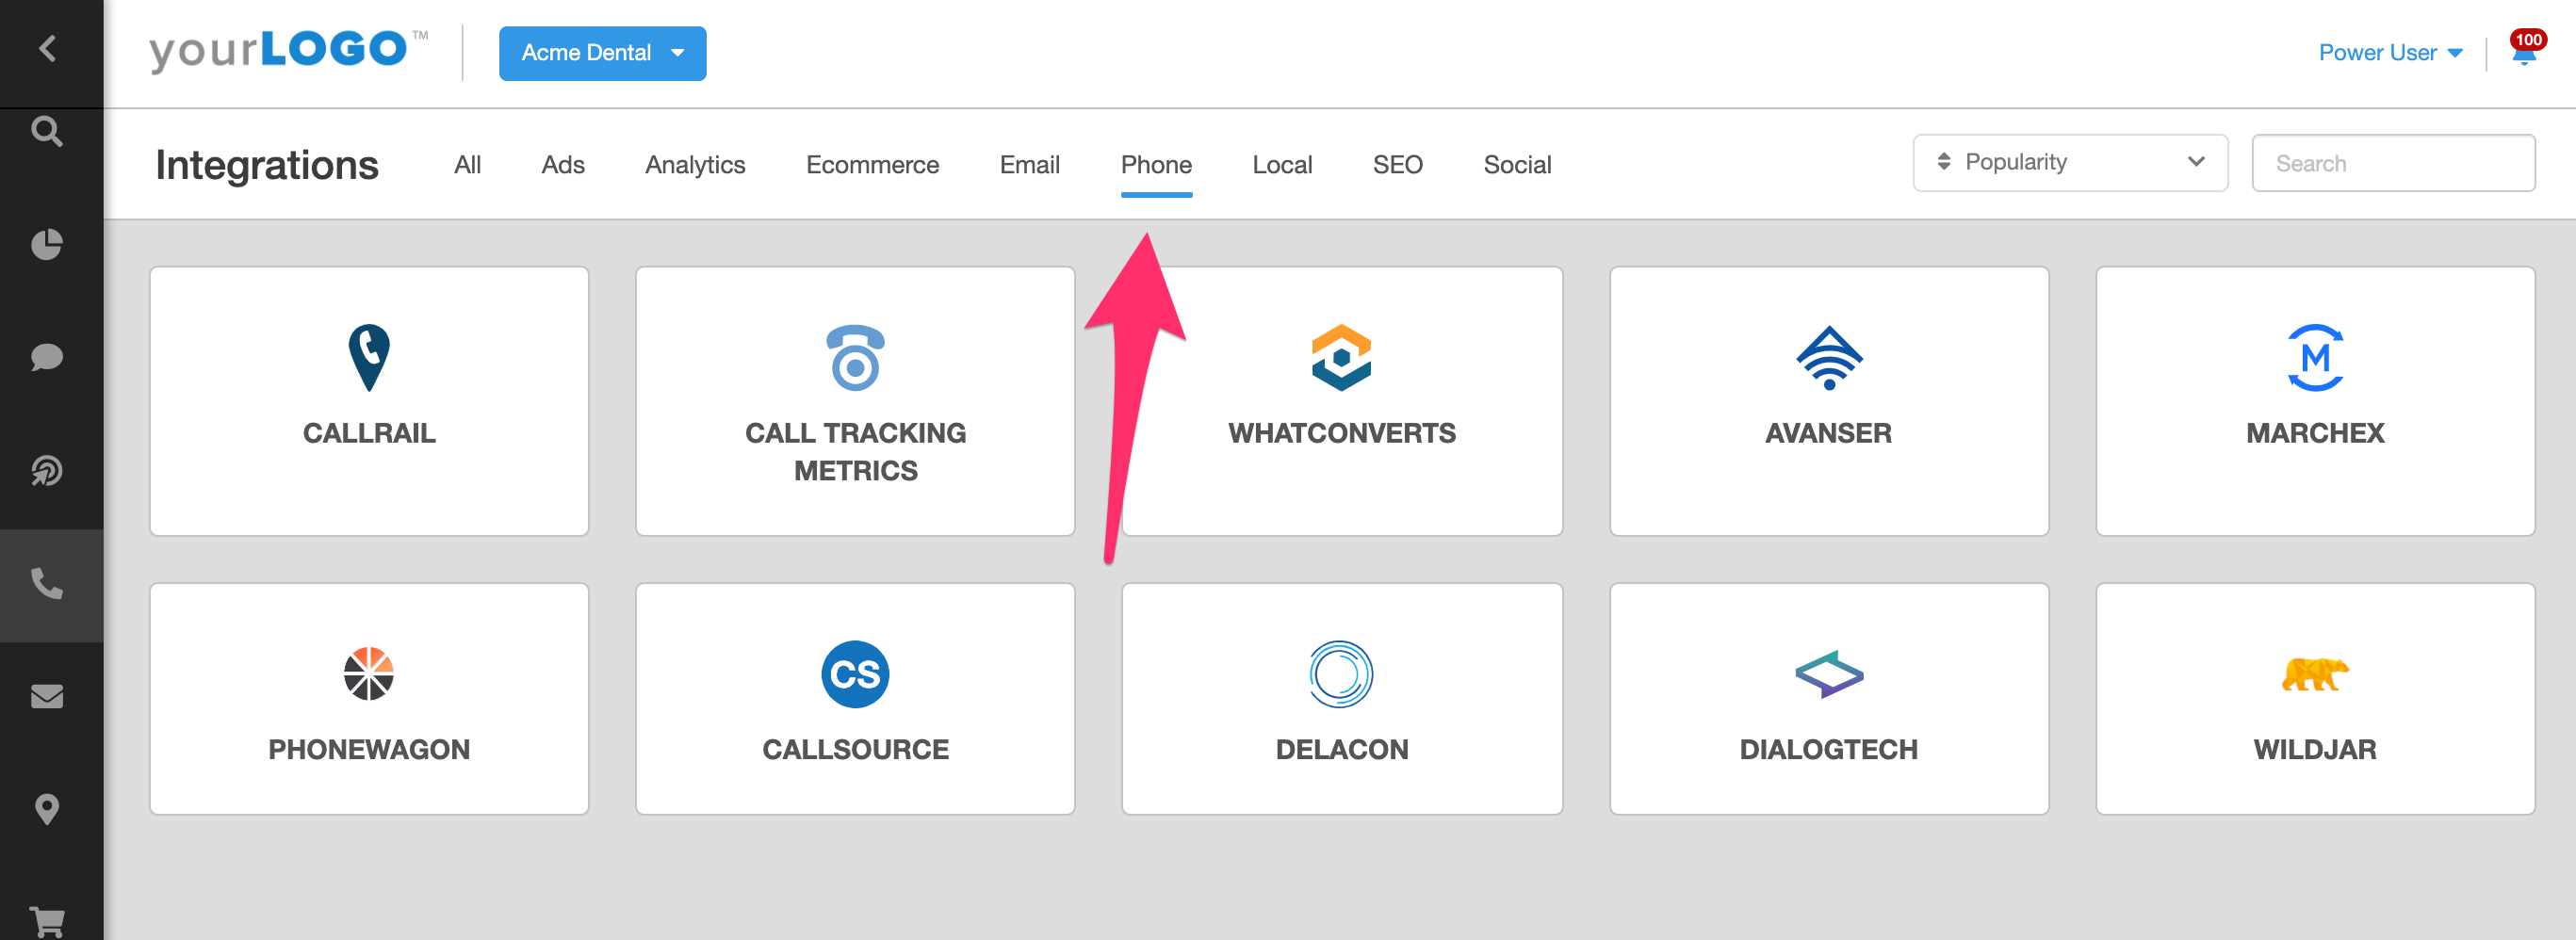Open the Power User account menu
Viewport: 2576px width, 940px height.
[2390, 53]
